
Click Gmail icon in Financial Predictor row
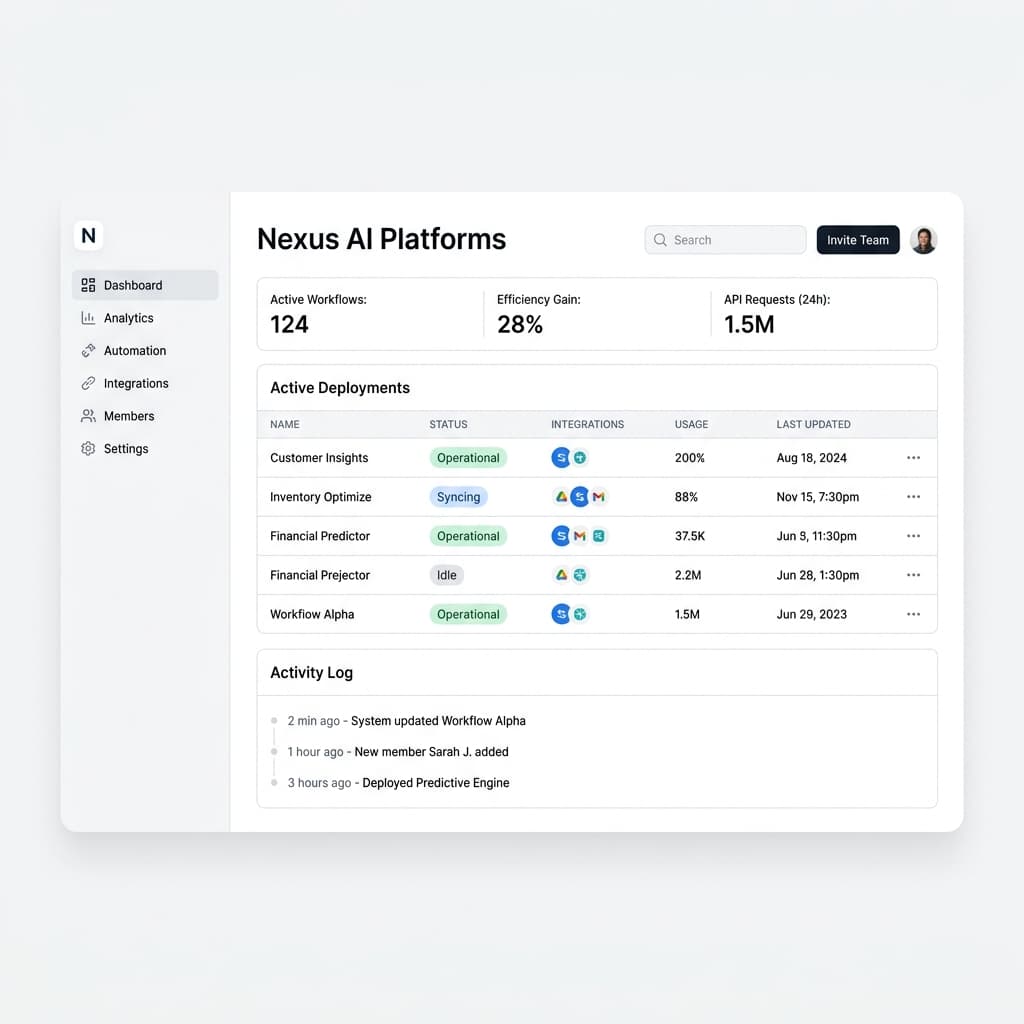tap(579, 536)
